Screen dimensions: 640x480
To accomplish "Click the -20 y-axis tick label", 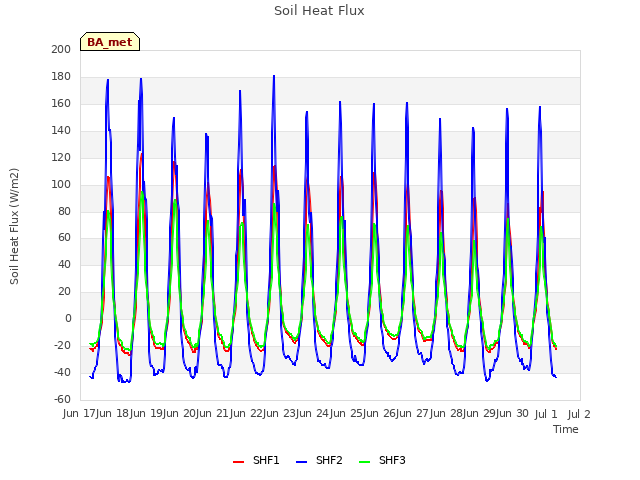I will [x=62, y=346].
